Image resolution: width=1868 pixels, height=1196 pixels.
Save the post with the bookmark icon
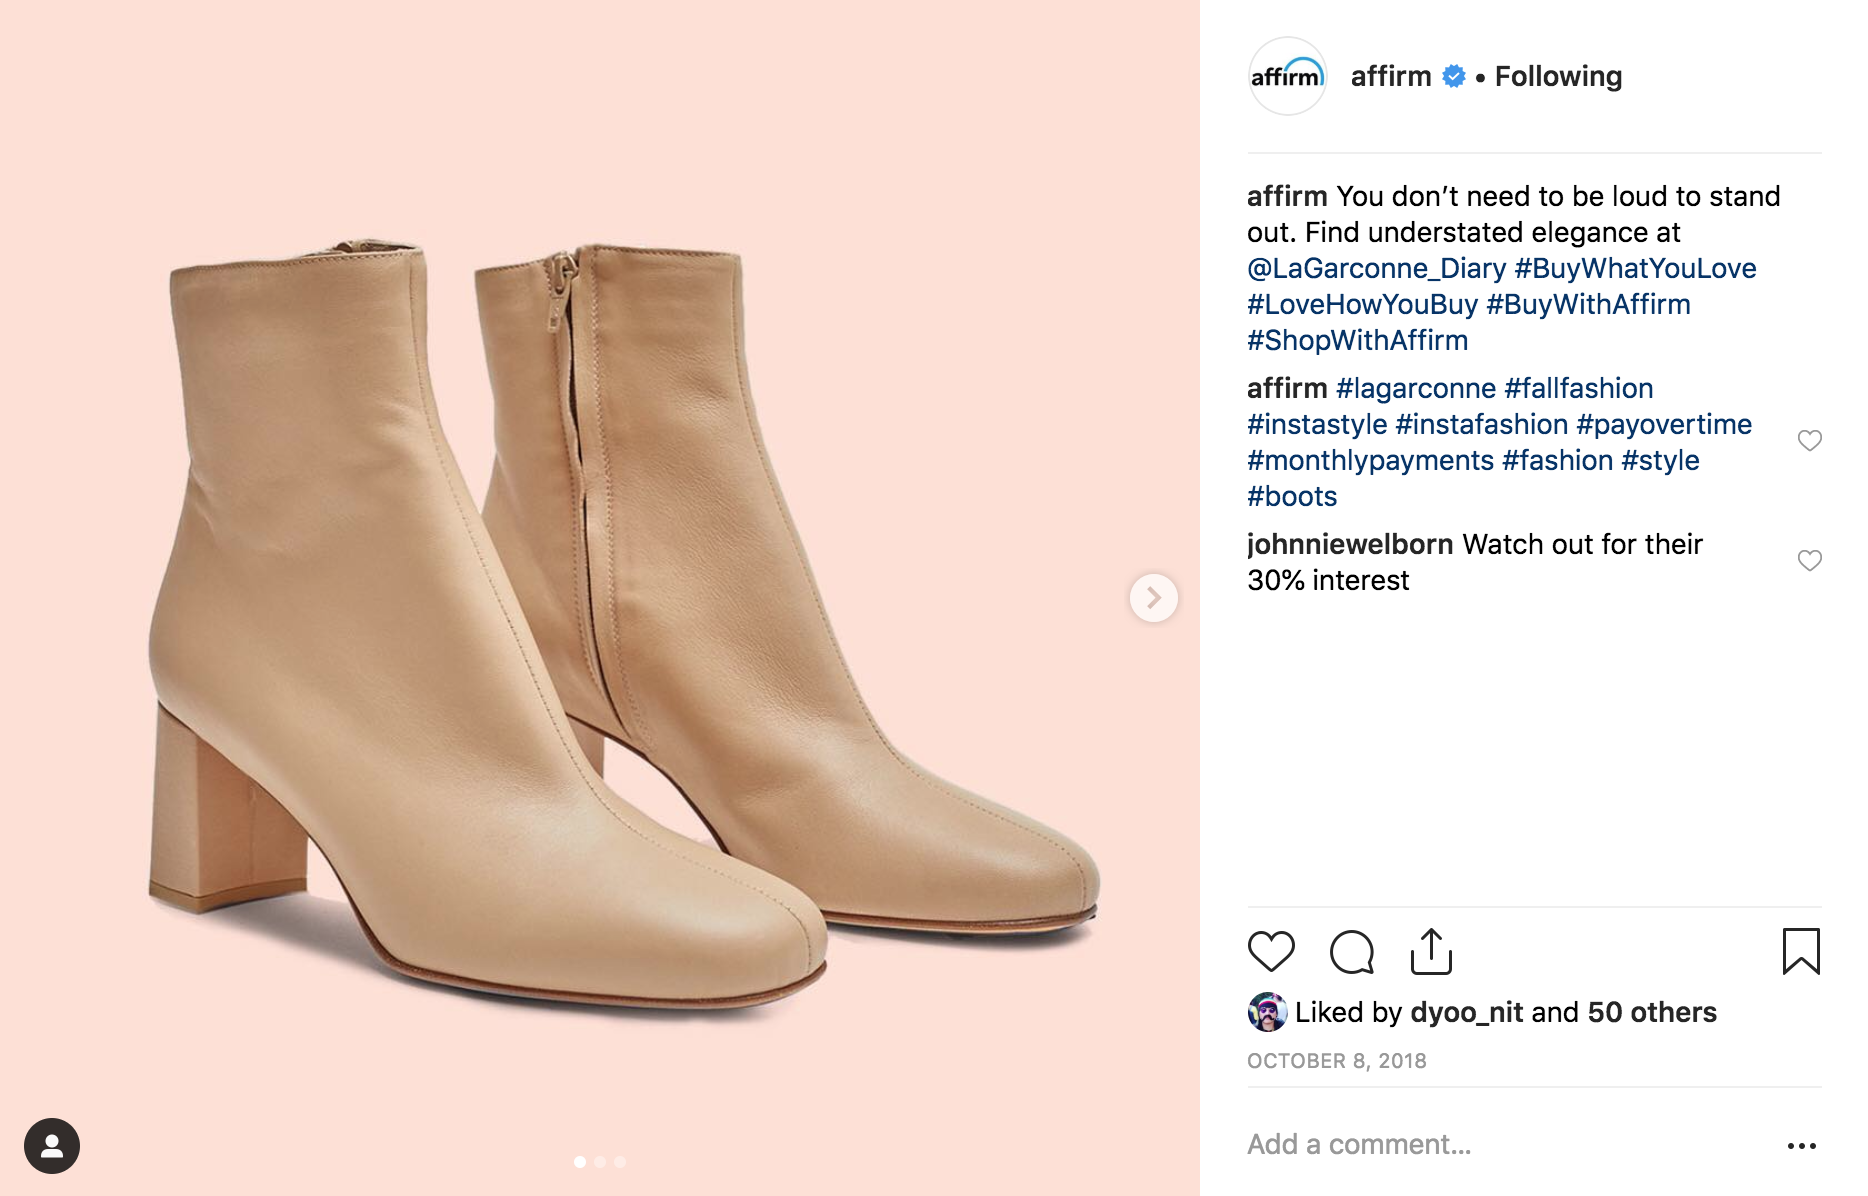pos(1800,951)
